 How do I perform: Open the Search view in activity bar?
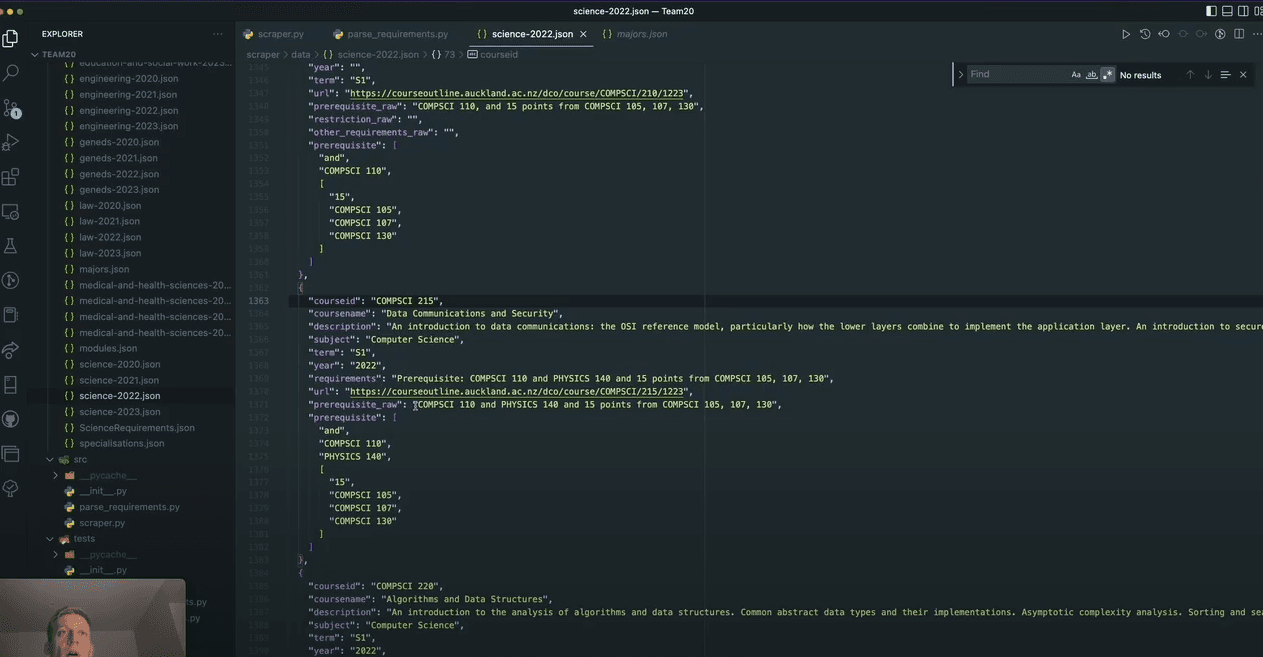pos(11,73)
